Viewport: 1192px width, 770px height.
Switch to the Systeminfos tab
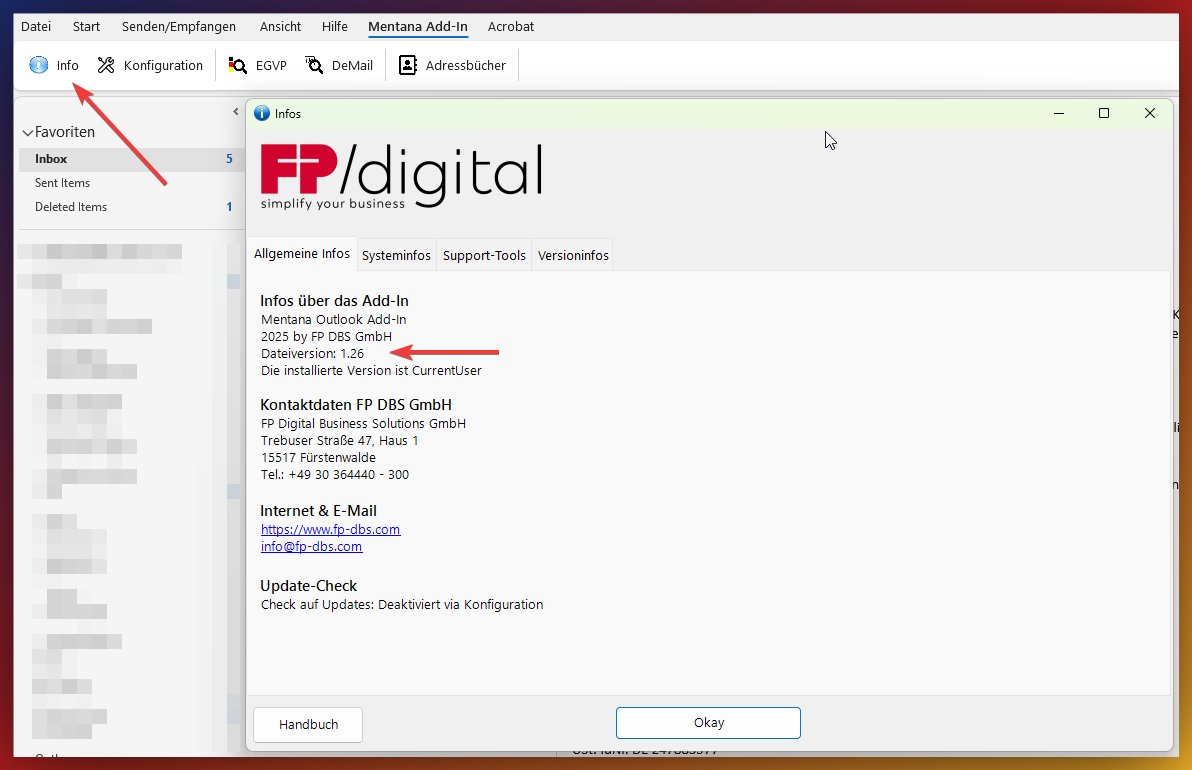pyautogui.click(x=396, y=255)
